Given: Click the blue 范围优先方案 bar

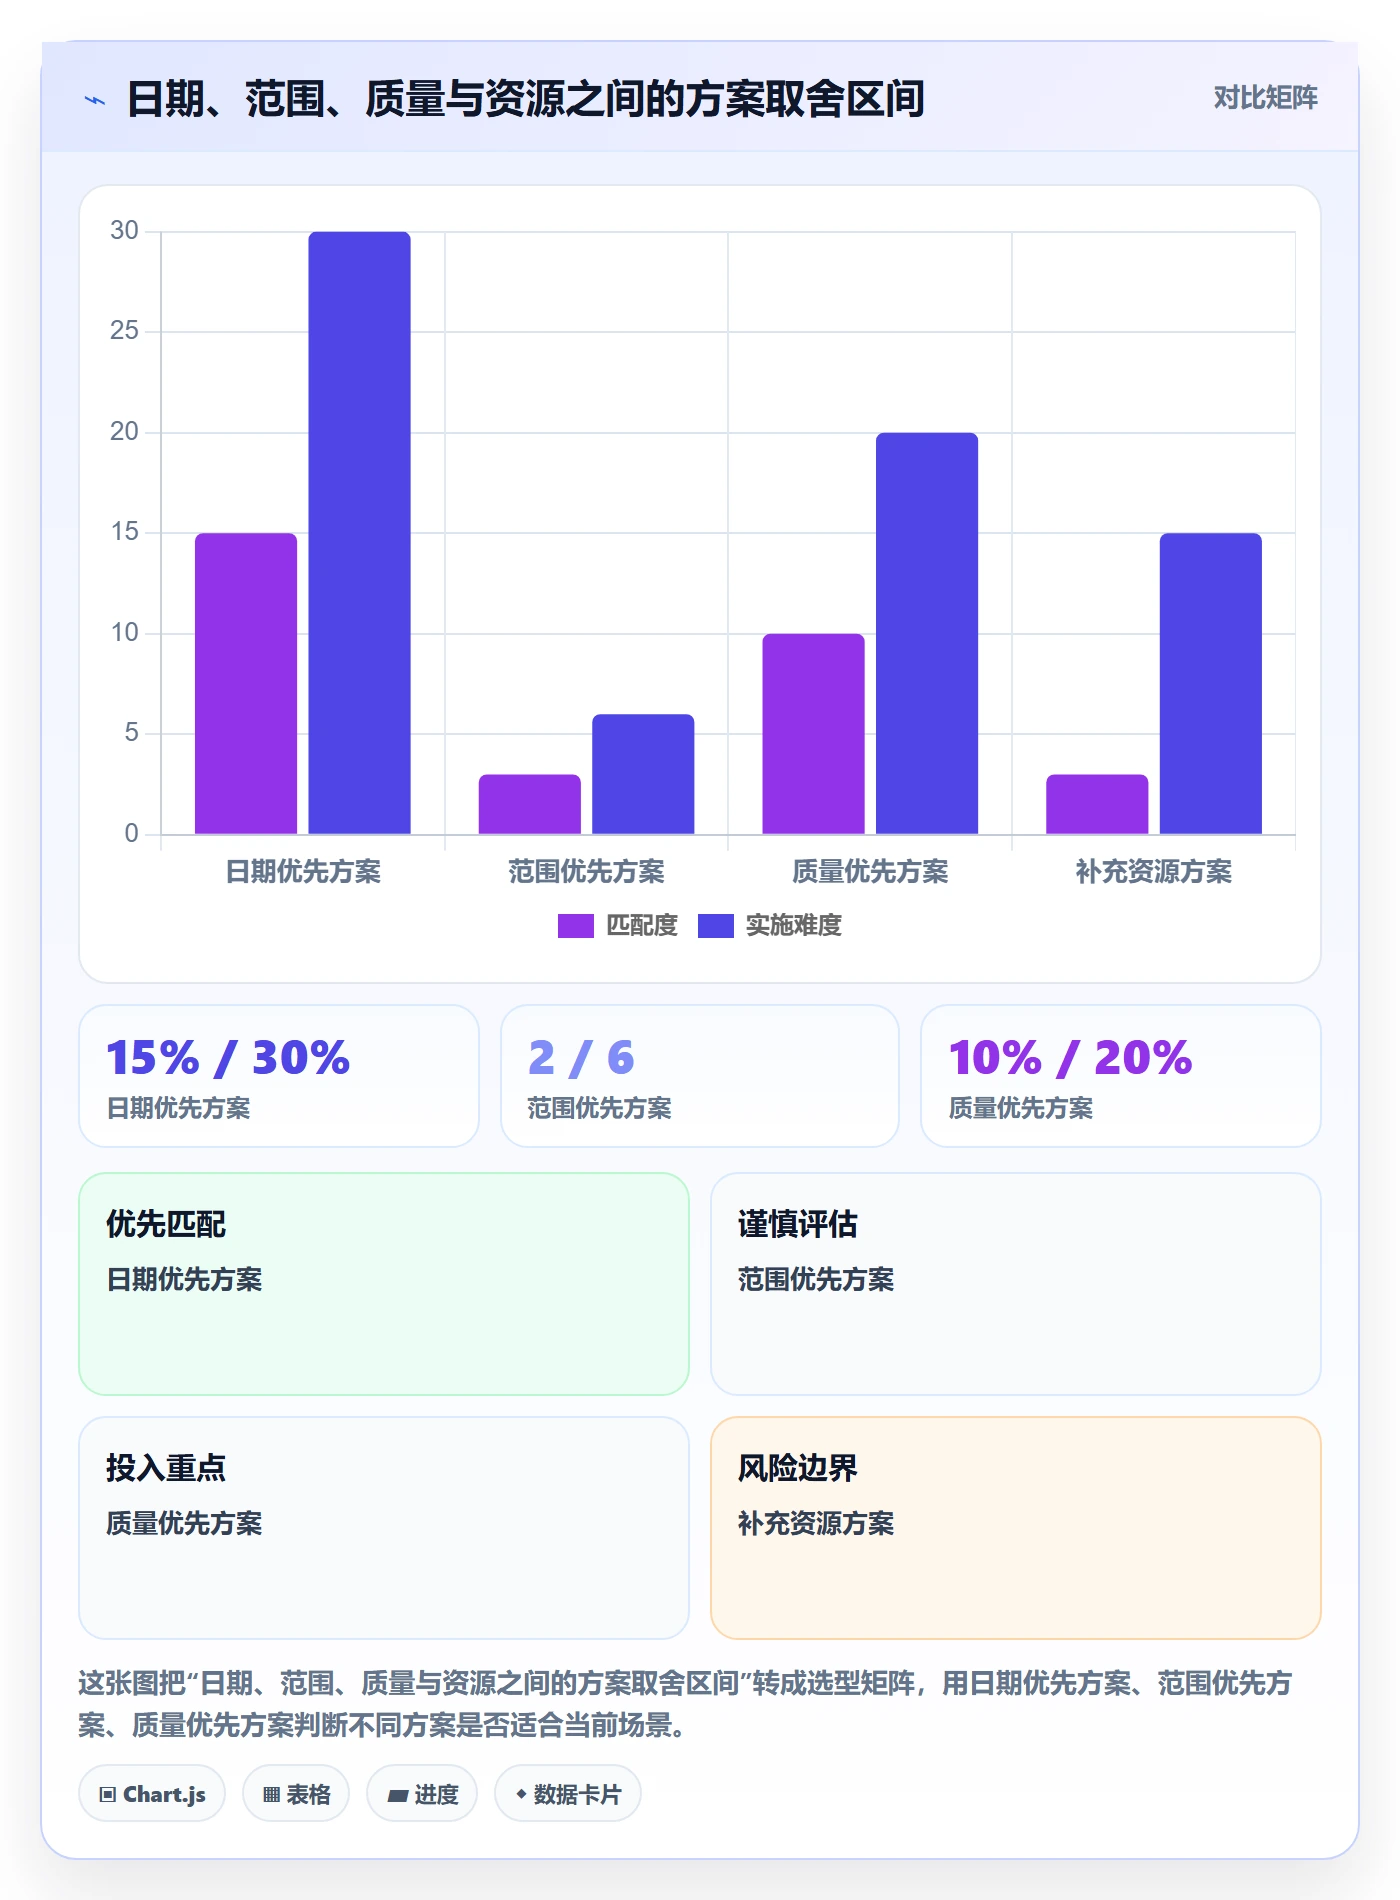Looking at the screenshot, I should click(x=643, y=774).
